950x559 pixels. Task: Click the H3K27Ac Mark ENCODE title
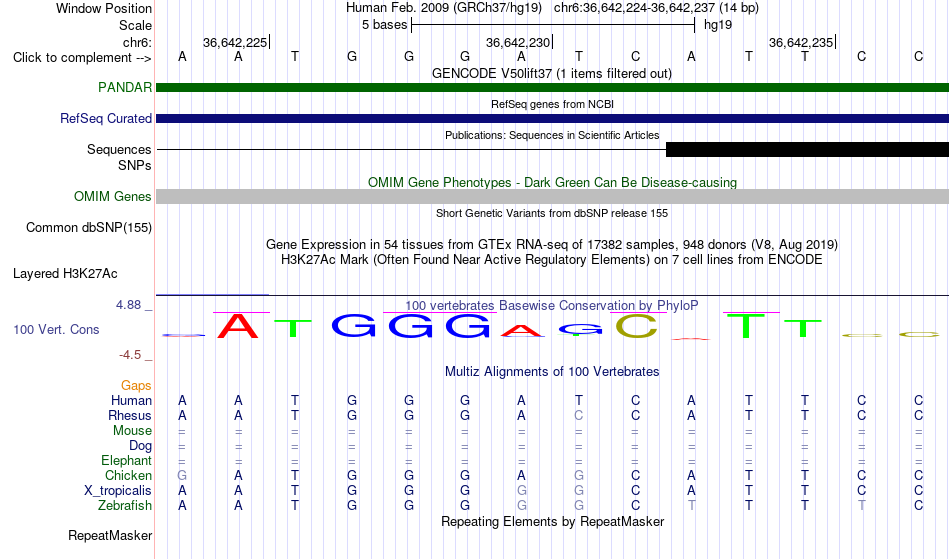[x=552, y=260]
